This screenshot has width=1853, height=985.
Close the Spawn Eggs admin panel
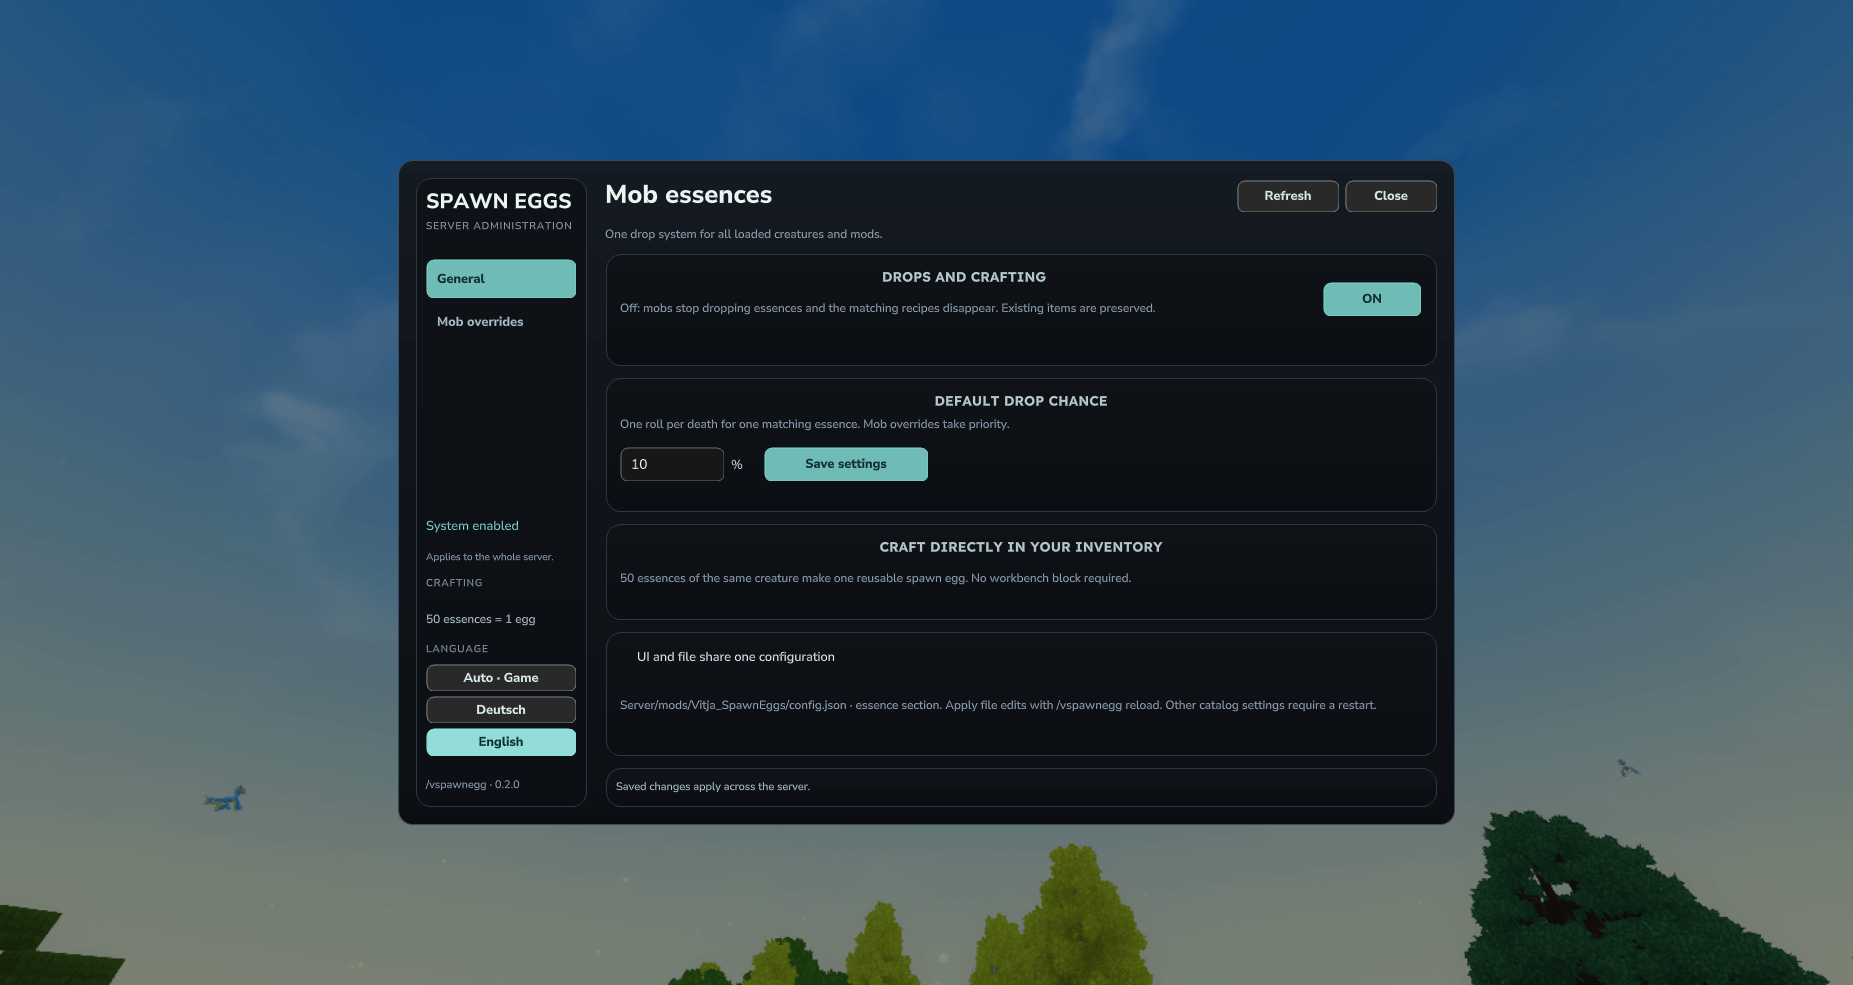coord(1391,196)
